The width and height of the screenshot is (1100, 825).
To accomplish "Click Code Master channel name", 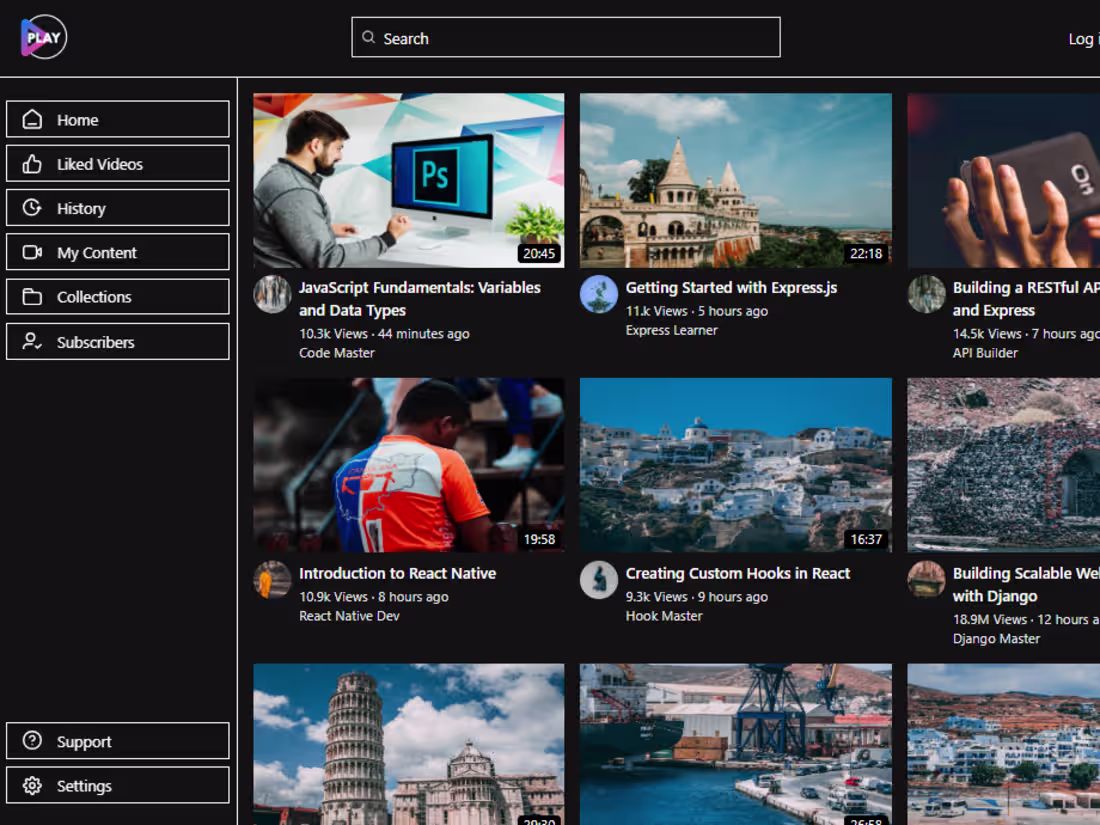I will [337, 353].
